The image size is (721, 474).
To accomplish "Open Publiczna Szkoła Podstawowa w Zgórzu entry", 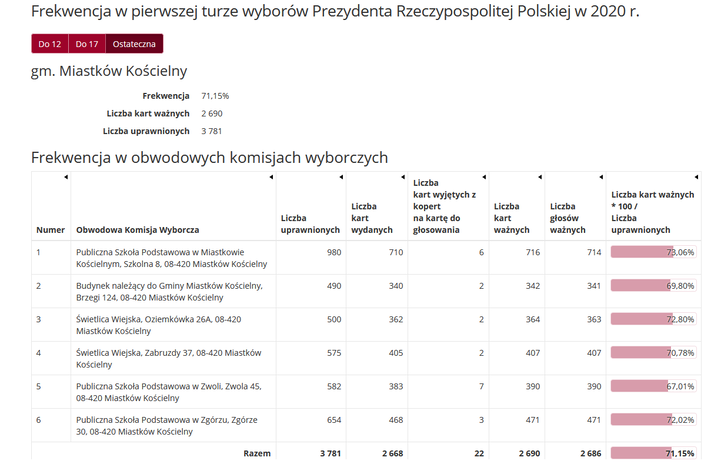I will click(167, 426).
